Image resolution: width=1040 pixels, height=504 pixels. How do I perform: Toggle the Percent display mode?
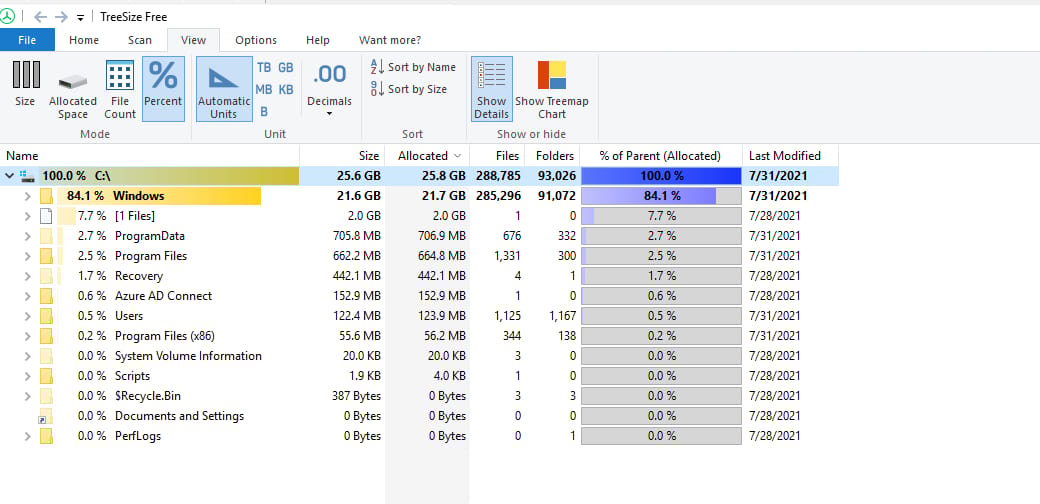pos(163,88)
